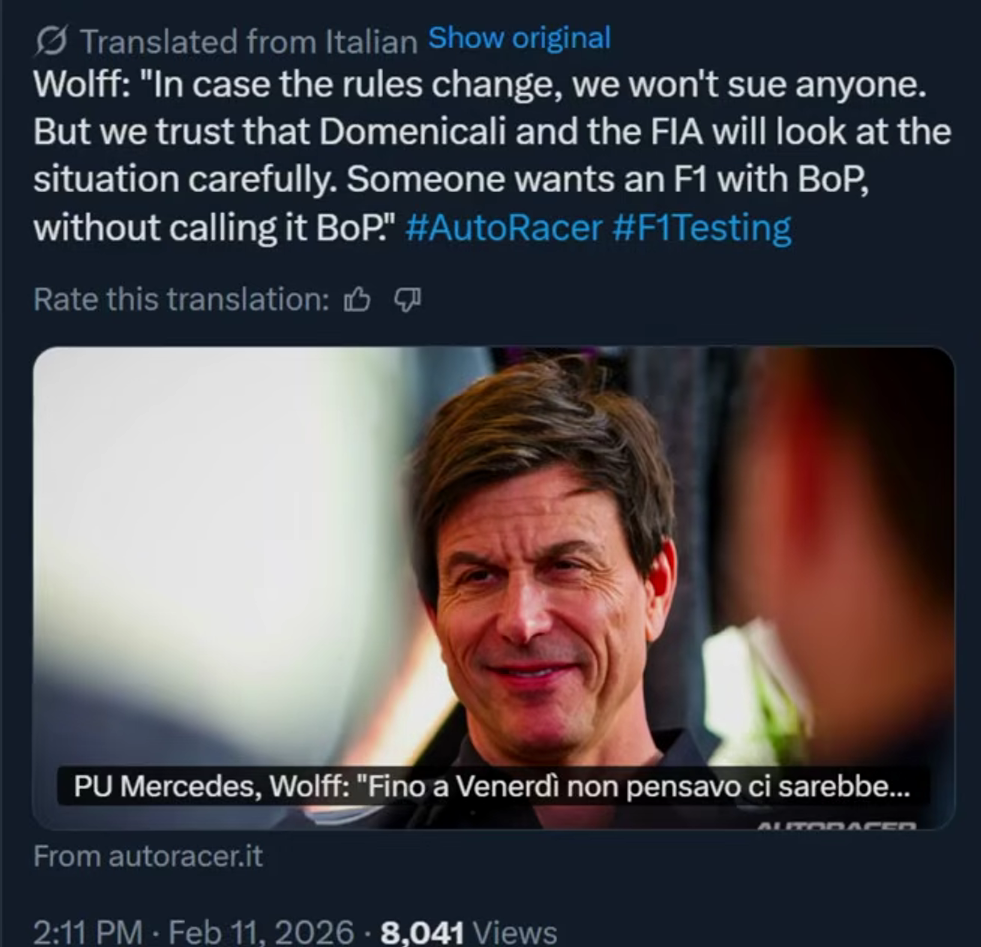Image resolution: width=981 pixels, height=947 pixels.
Task: Open the #AutoRacer hashtag
Action: coord(504,227)
